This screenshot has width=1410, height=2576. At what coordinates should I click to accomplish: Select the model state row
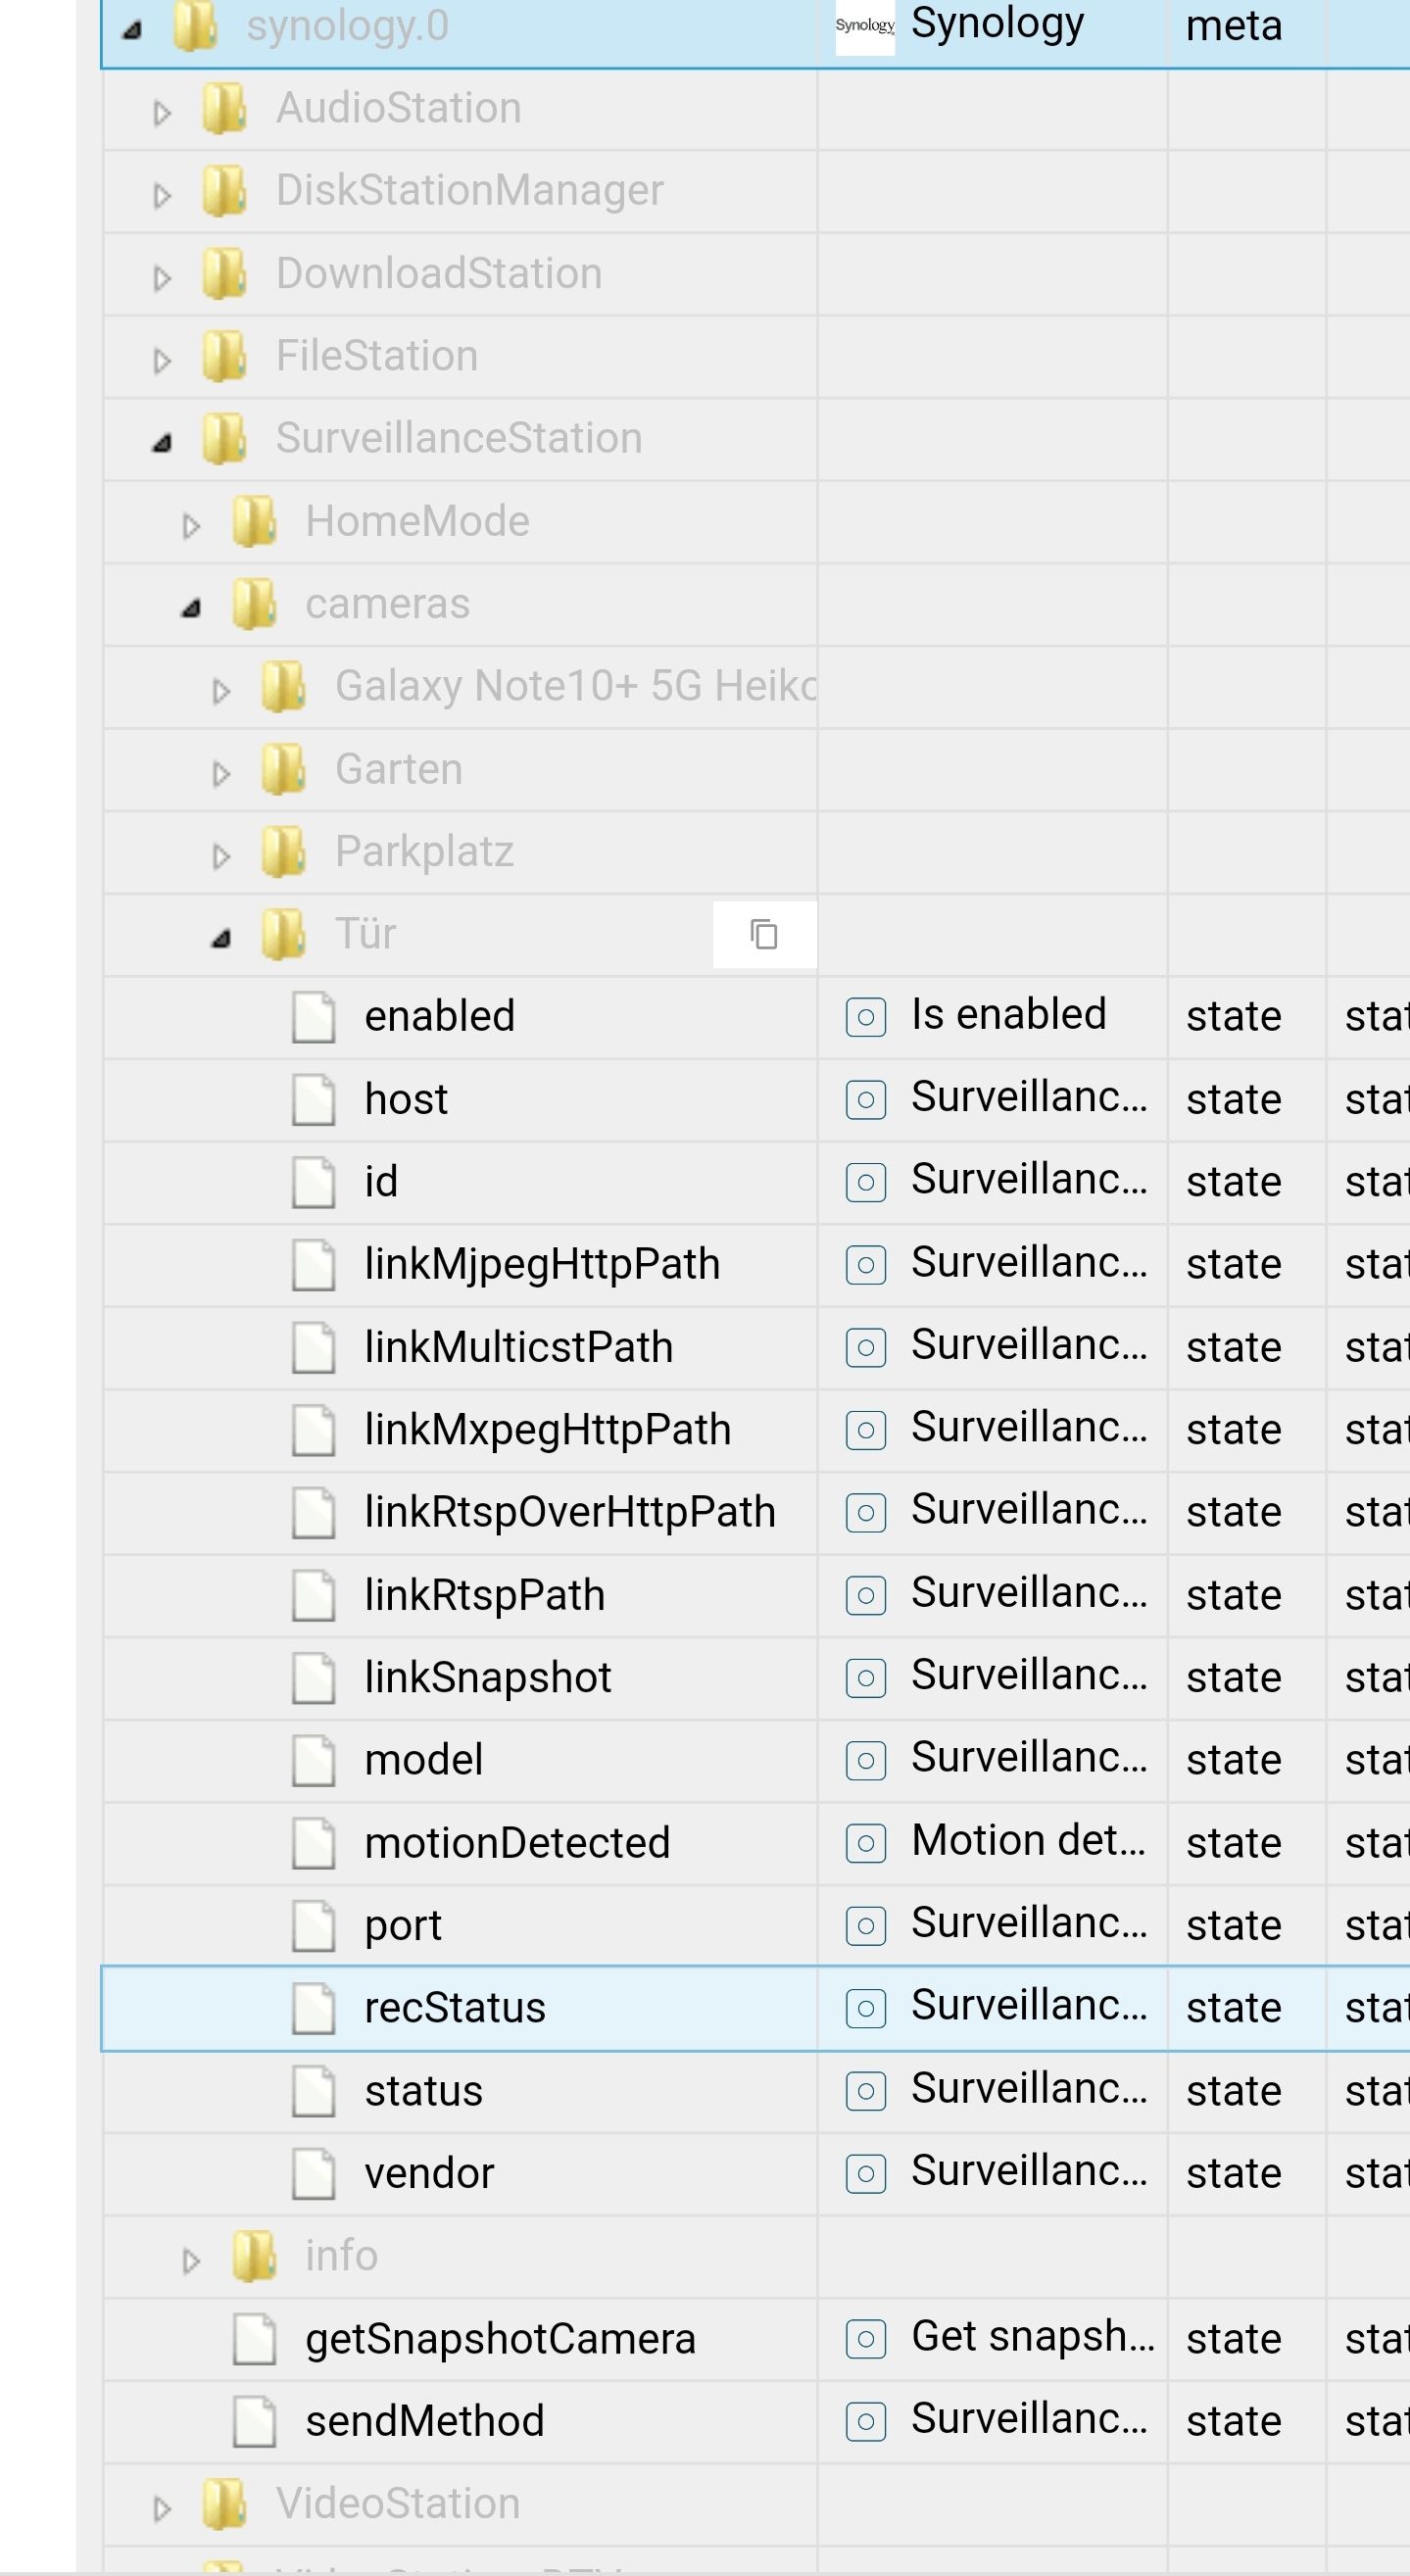tap(756, 1761)
